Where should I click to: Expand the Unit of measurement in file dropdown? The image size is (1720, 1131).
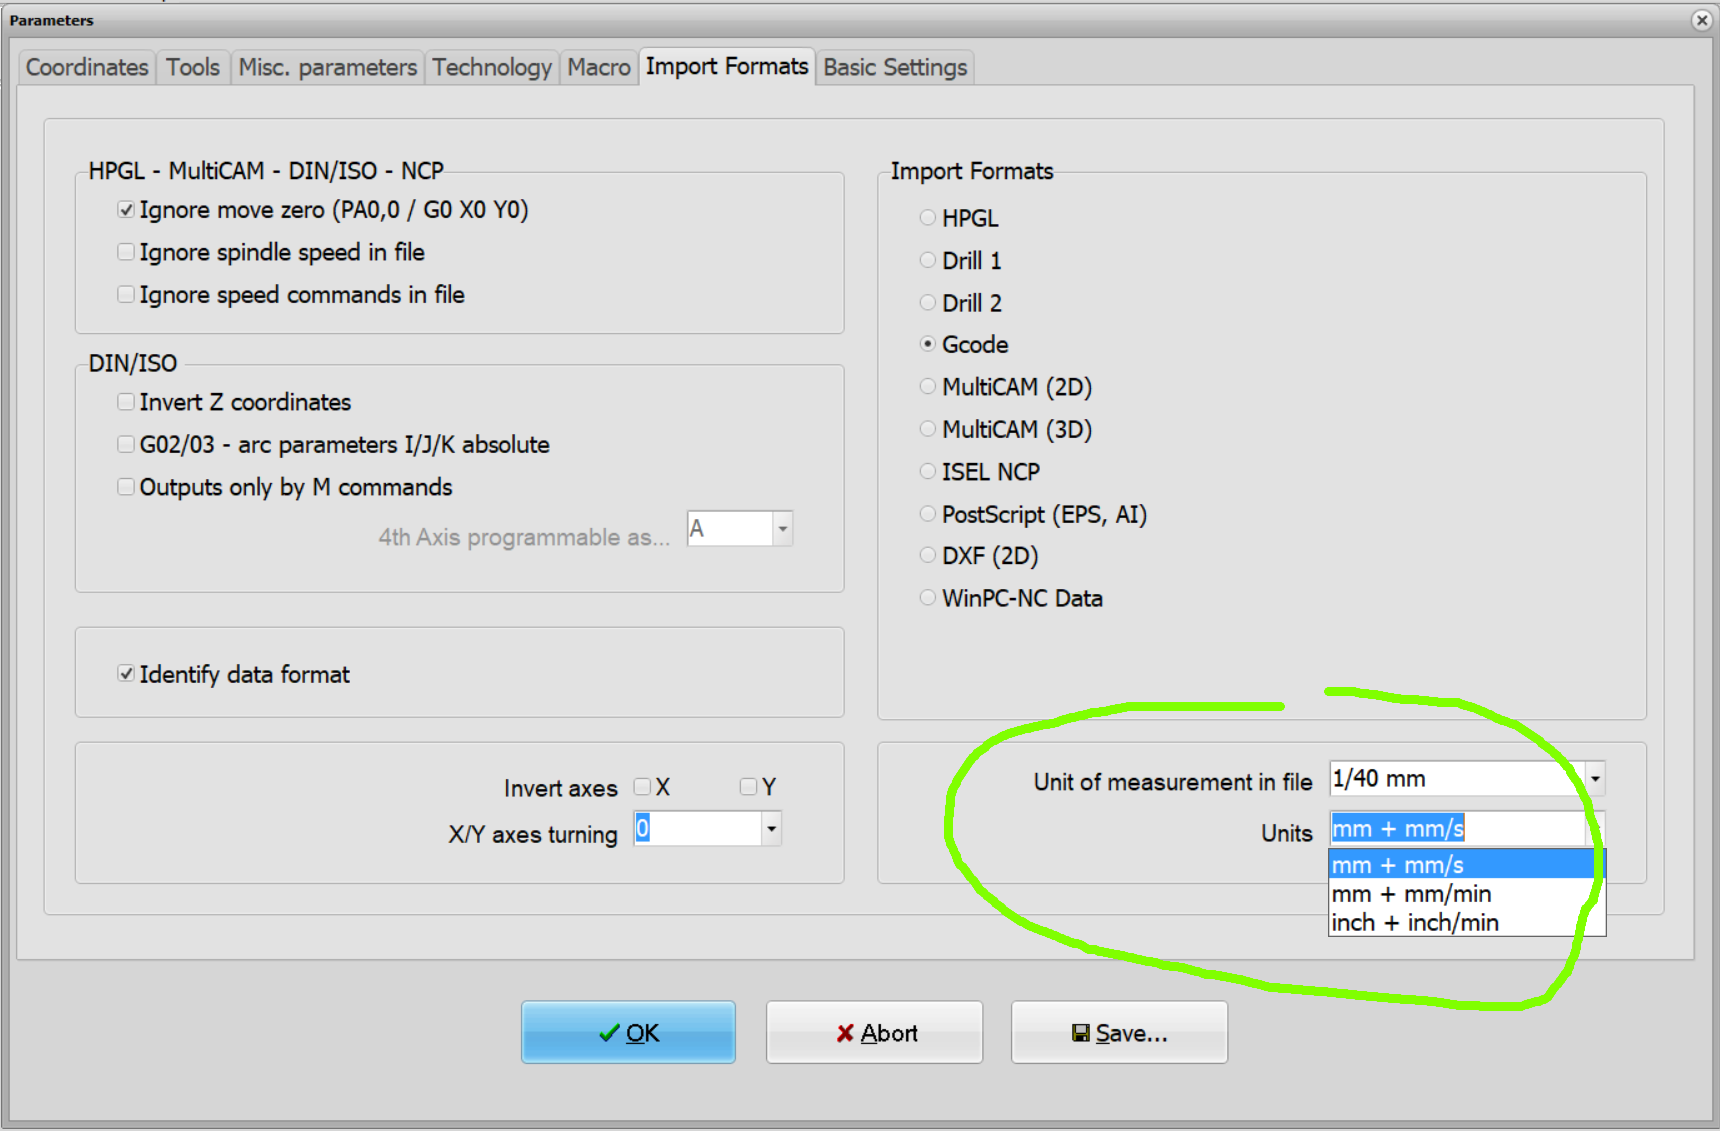pyautogui.click(x=1595, y=778)
